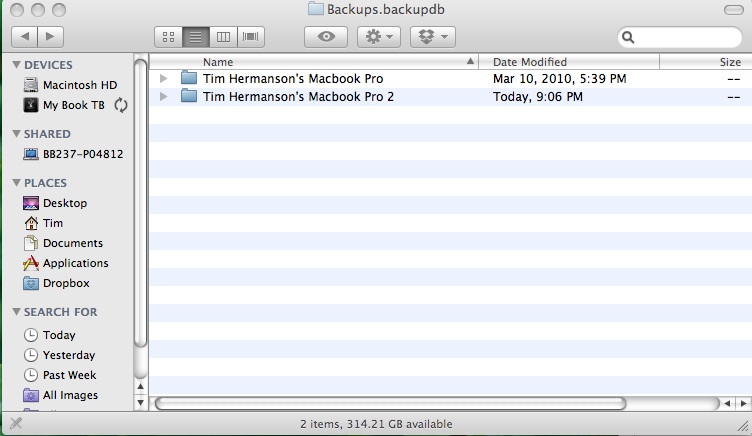Go back with the left arrow button
The image size is (752, 436).
24,36
